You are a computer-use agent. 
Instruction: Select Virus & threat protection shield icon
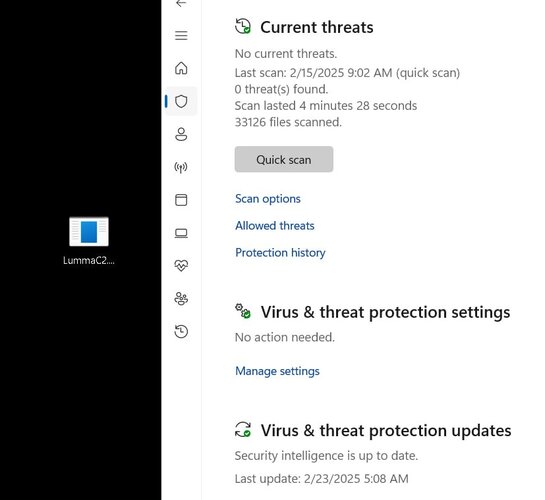181,101
